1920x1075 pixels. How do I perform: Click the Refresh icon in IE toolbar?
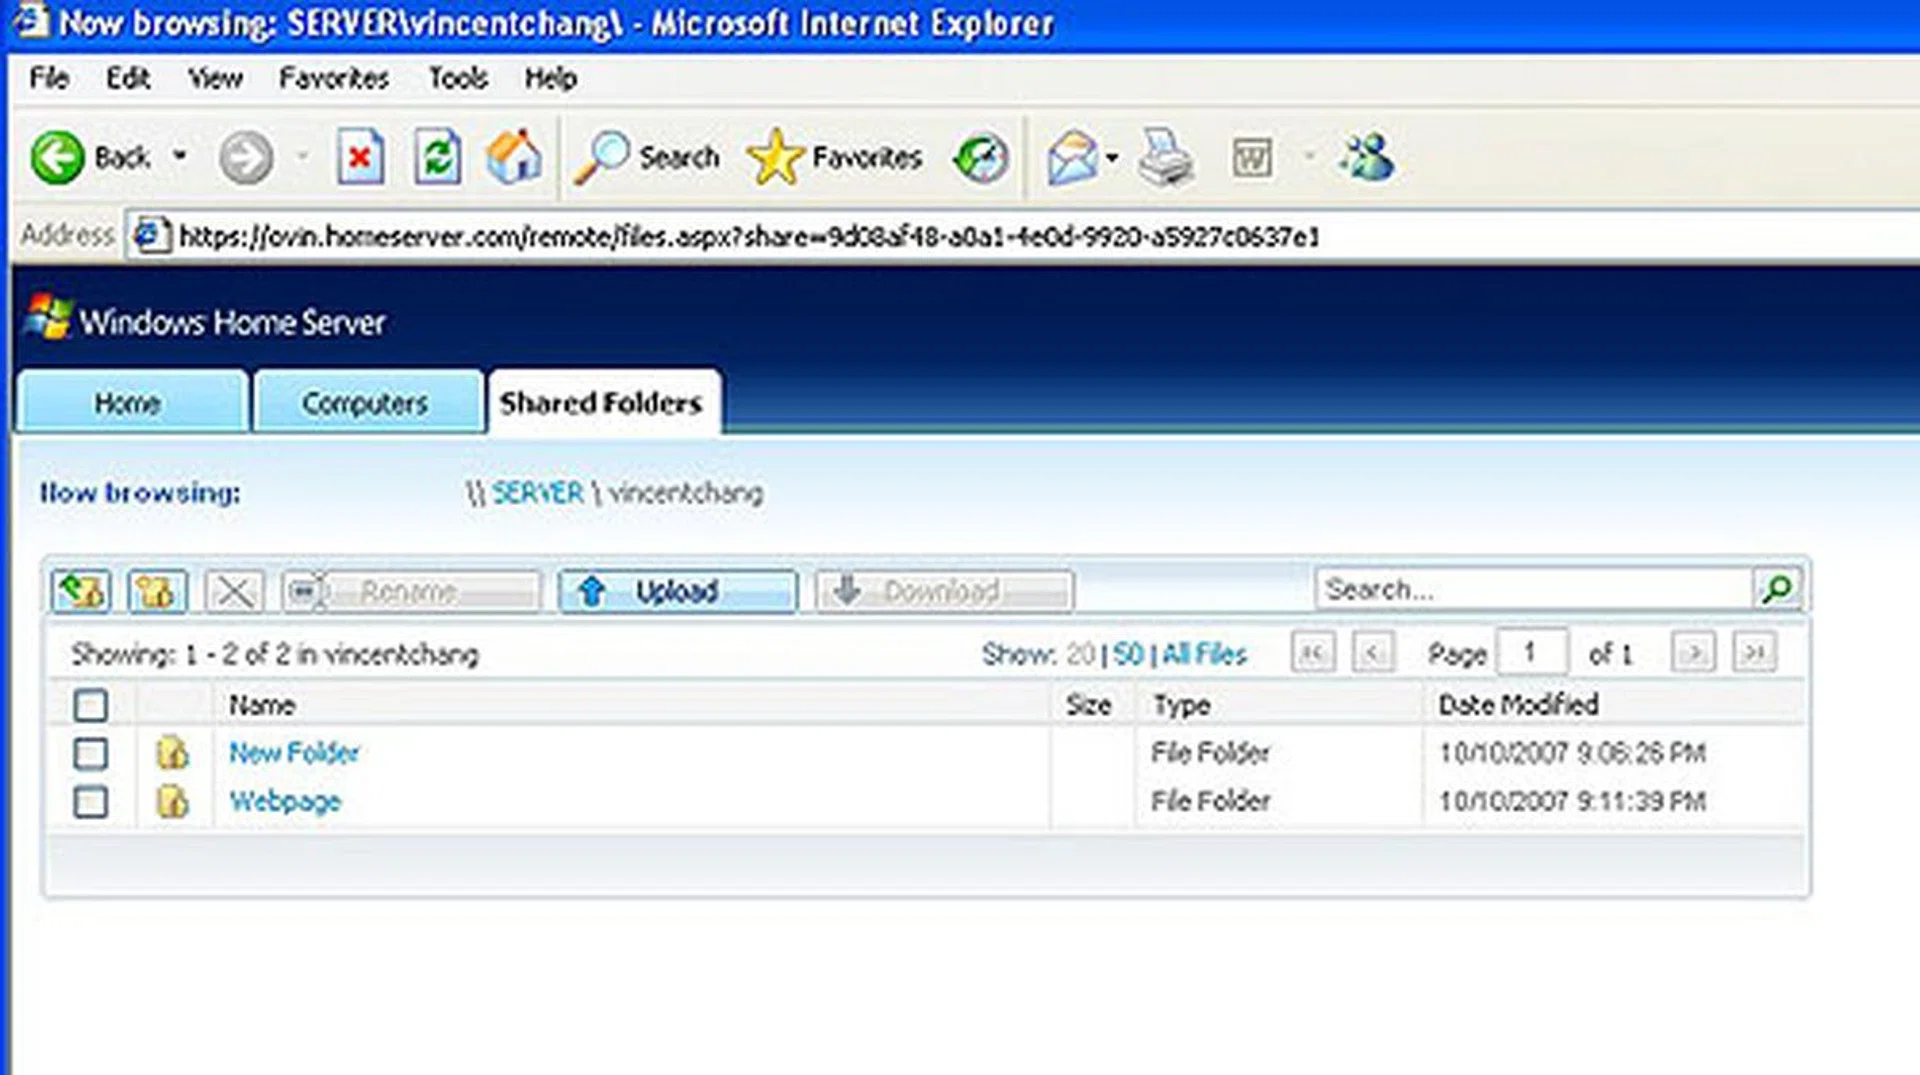(437, 157)
